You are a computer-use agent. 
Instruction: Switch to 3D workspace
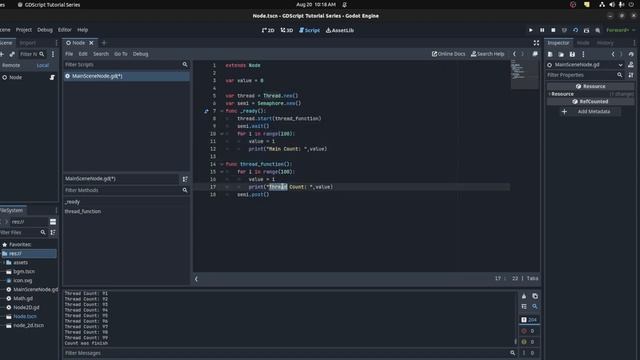click(287, 30)
